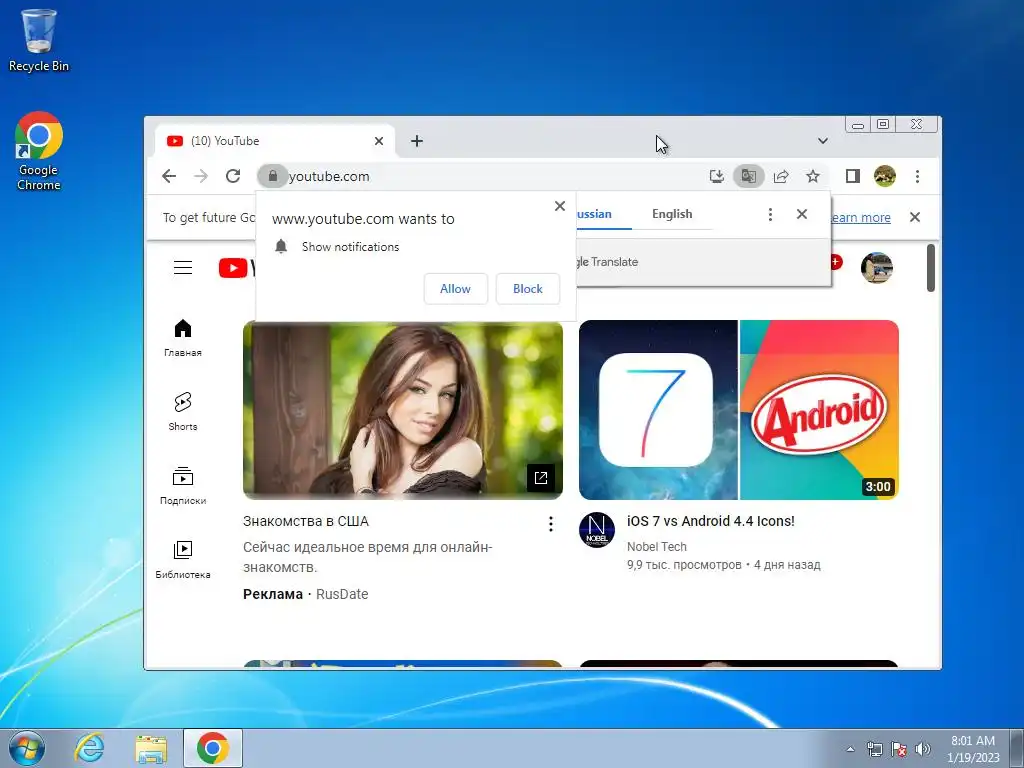Open site info via the lock icon
This screenshot has height=768, width=1024.
[x=272, y=176]
